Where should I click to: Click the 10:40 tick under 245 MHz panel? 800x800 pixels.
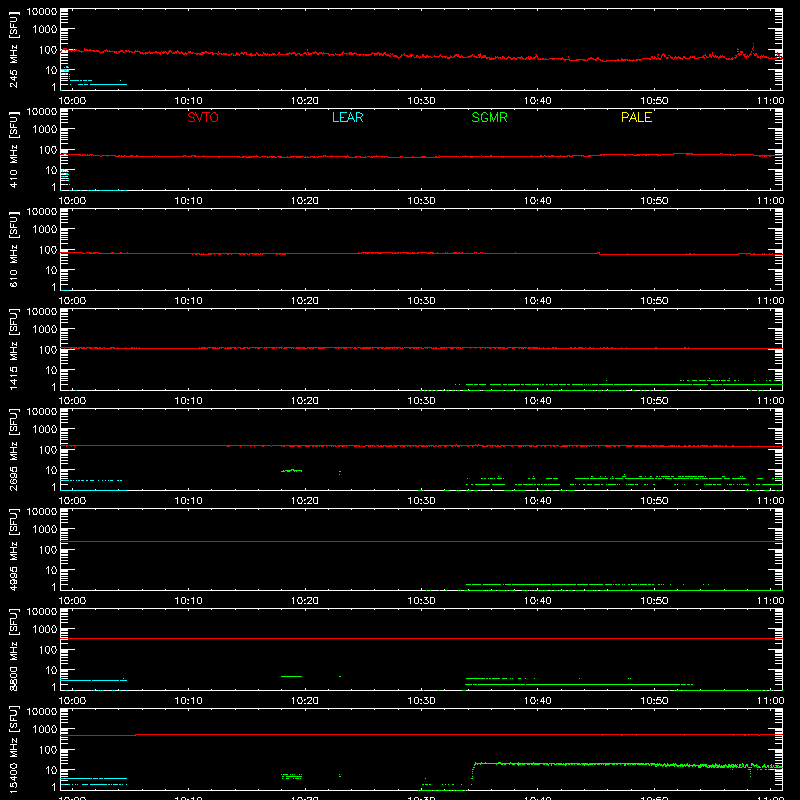538,101
